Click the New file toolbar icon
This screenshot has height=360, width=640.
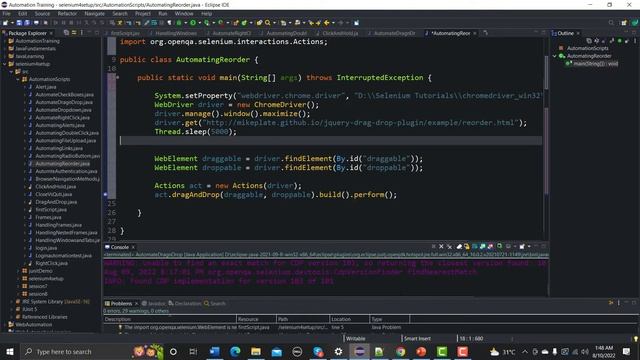click(5, 23)
